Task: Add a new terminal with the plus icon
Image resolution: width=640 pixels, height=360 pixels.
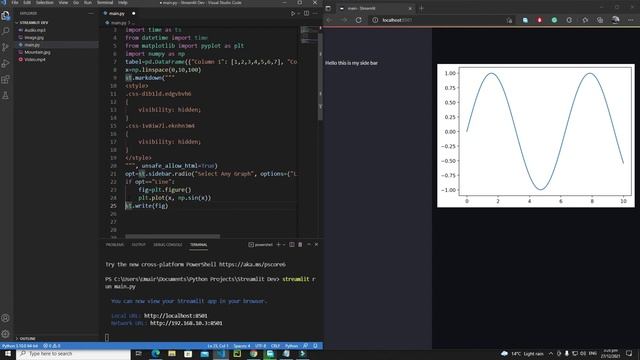Action: 278,244
